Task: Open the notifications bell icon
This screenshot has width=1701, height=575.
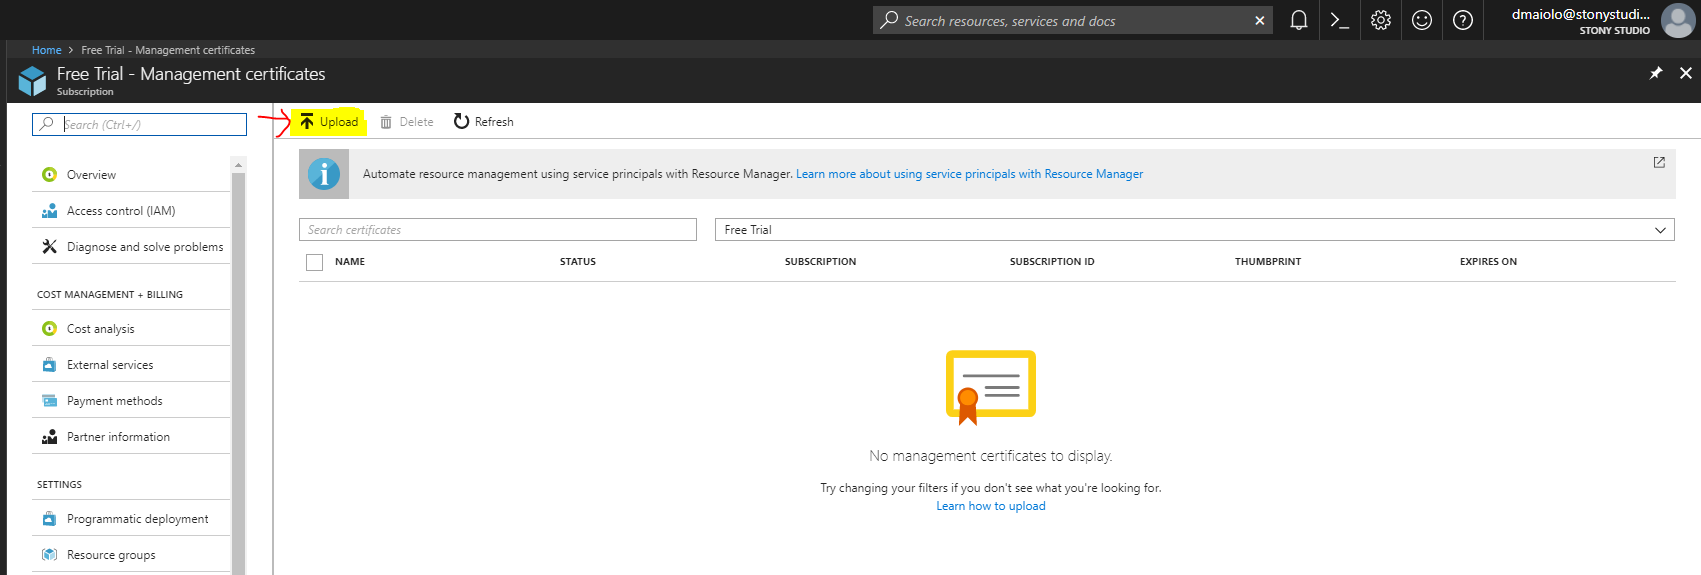Action: (x=1298, y=20)
